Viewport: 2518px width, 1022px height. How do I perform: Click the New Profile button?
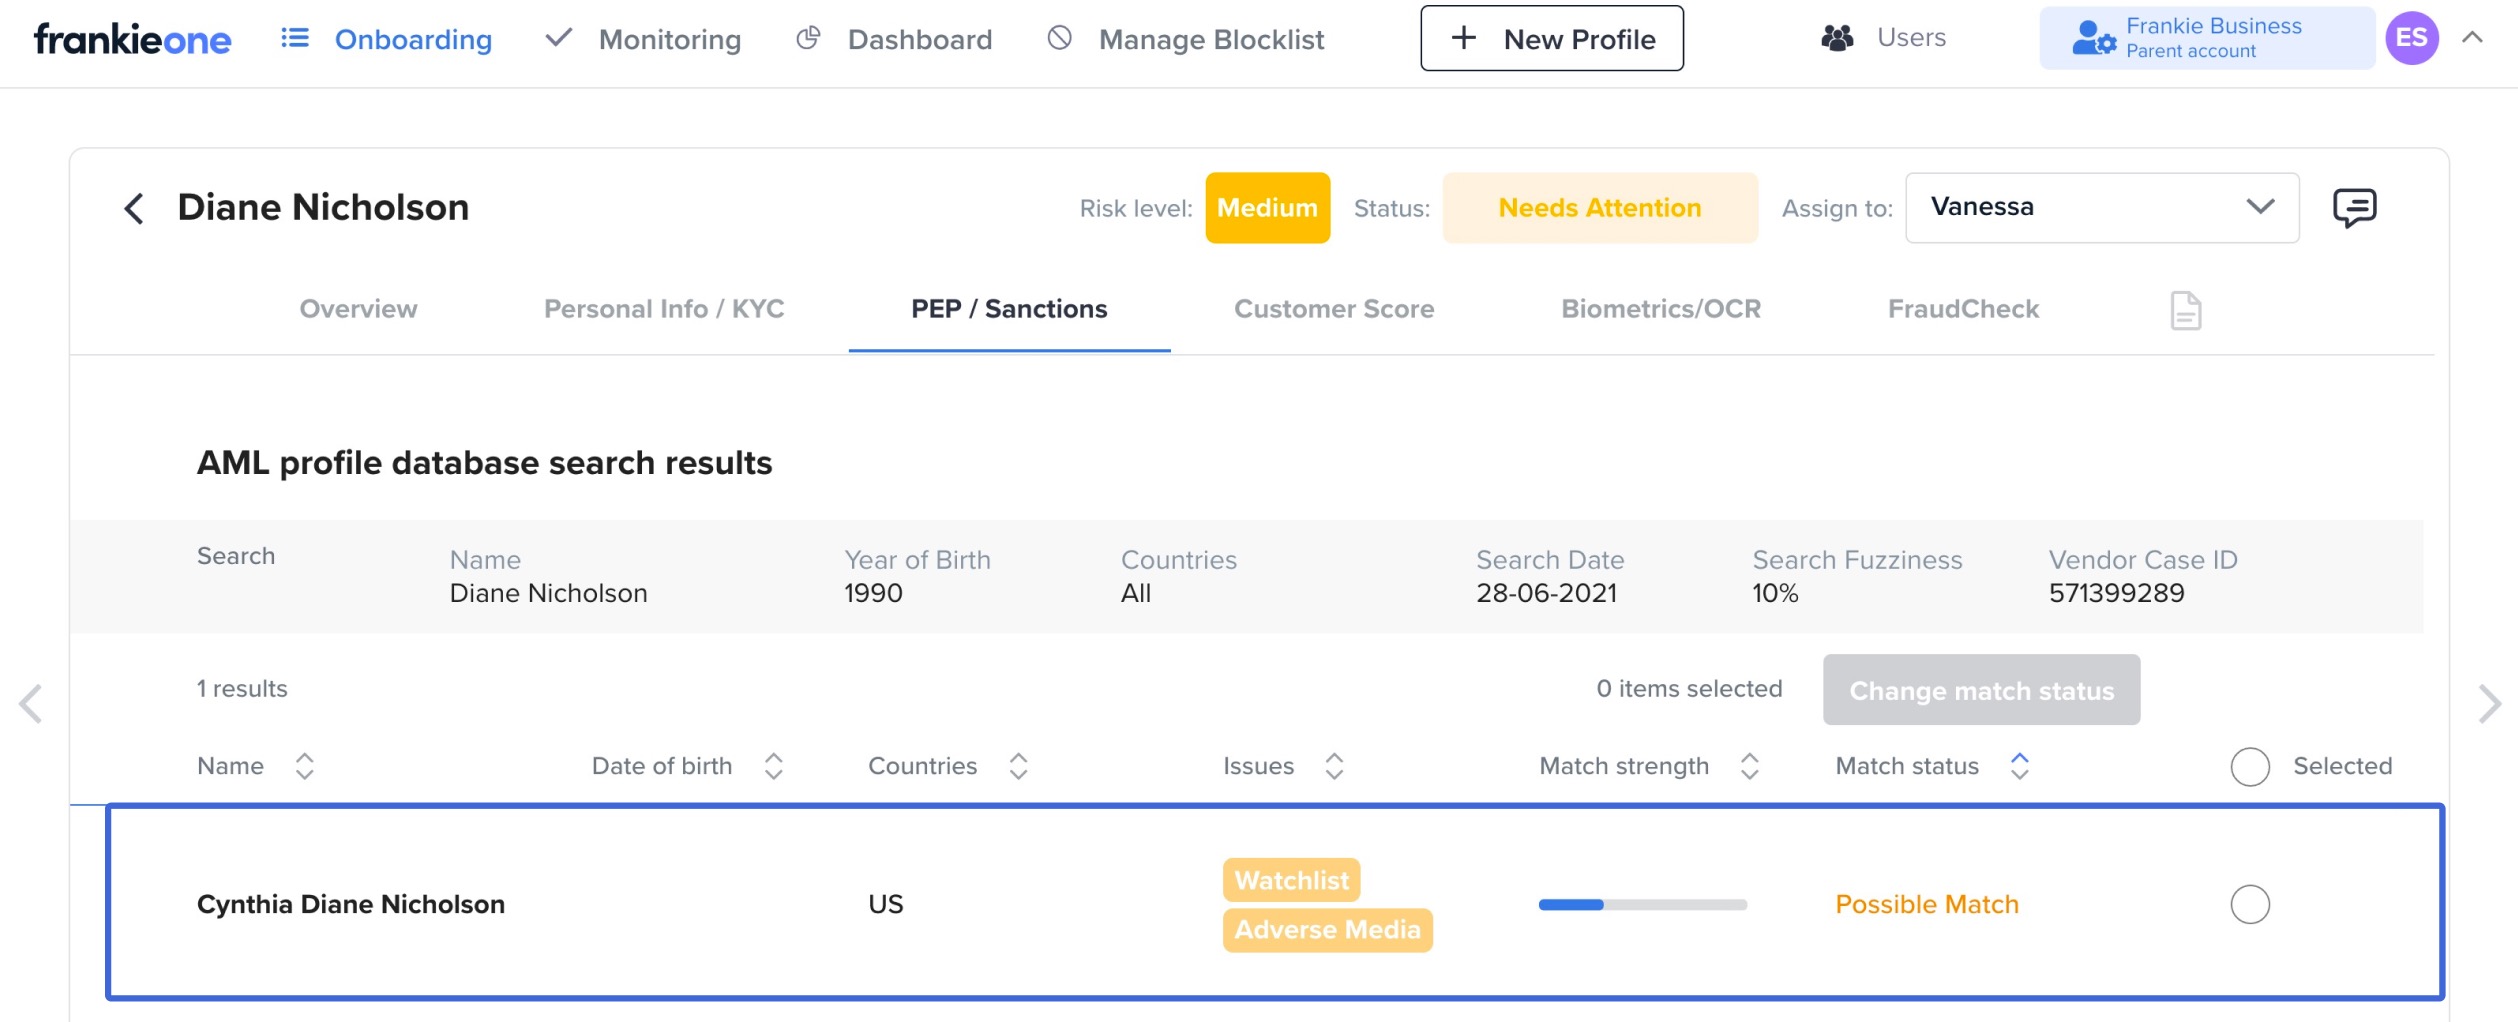[1551, 39]
